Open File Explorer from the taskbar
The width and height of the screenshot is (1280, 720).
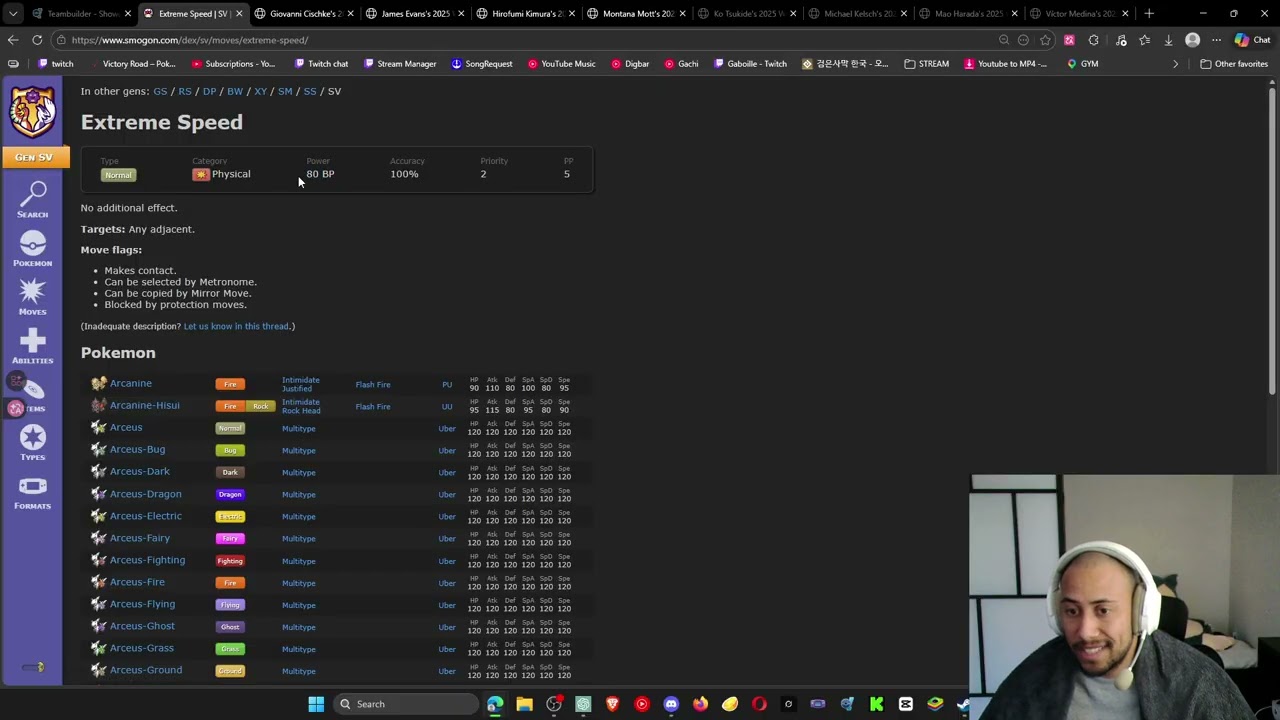click(x=524, y=704)
